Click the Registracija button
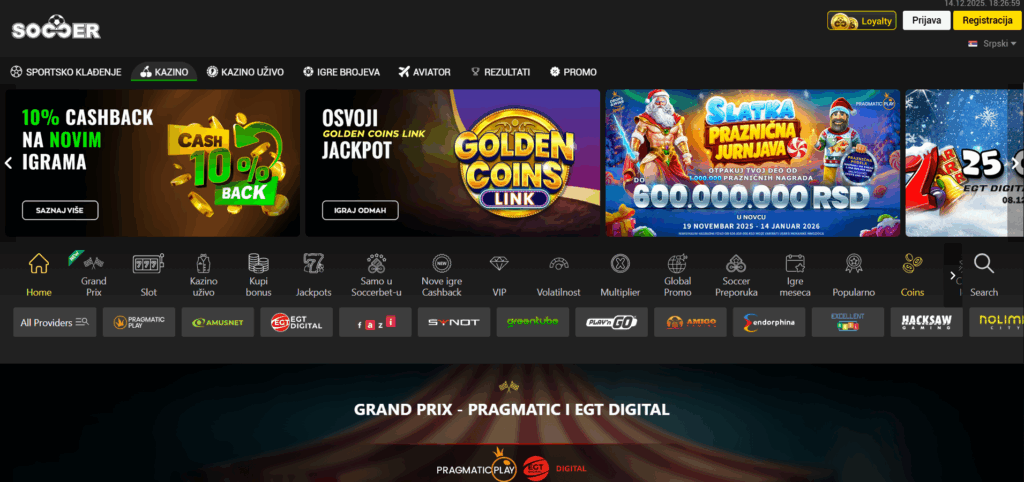This screenshot has height=482, width=1024. pyautogui.click(x=987, y=20)
